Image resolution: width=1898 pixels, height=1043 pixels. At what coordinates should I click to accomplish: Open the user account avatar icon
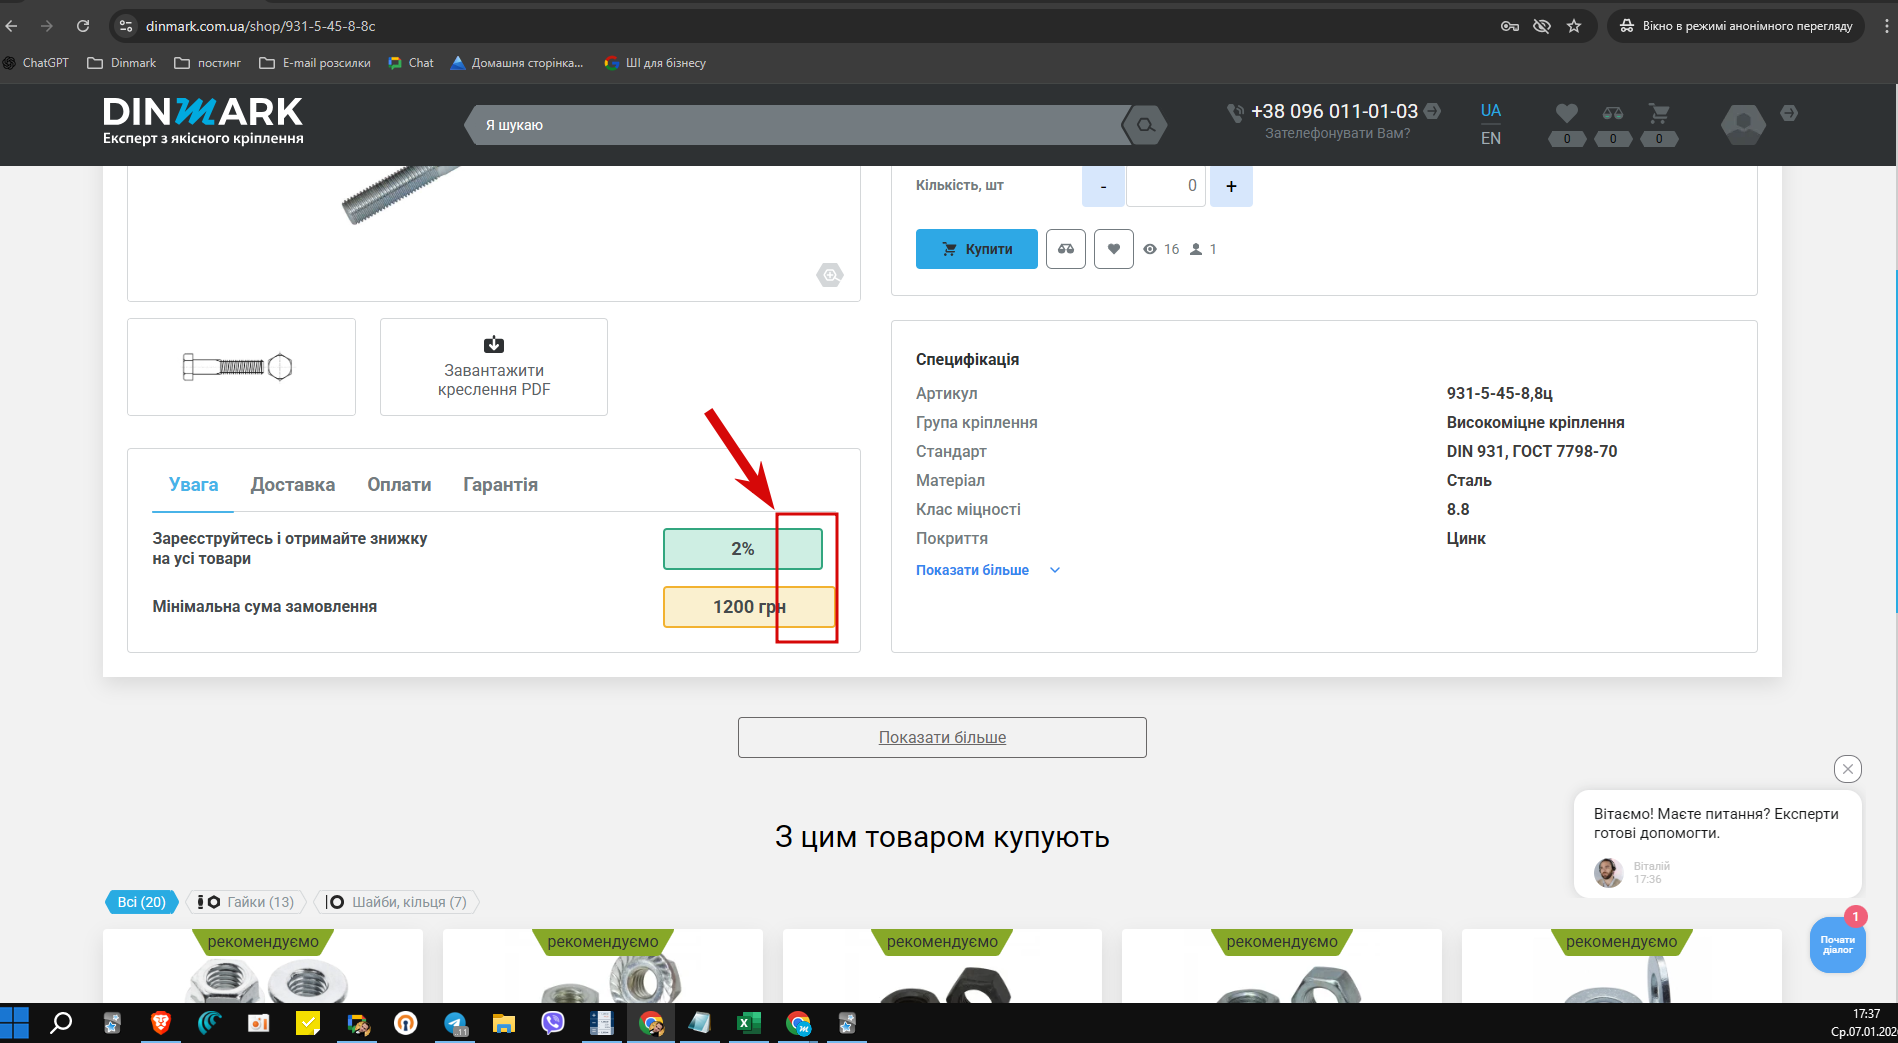point(1743,125)
